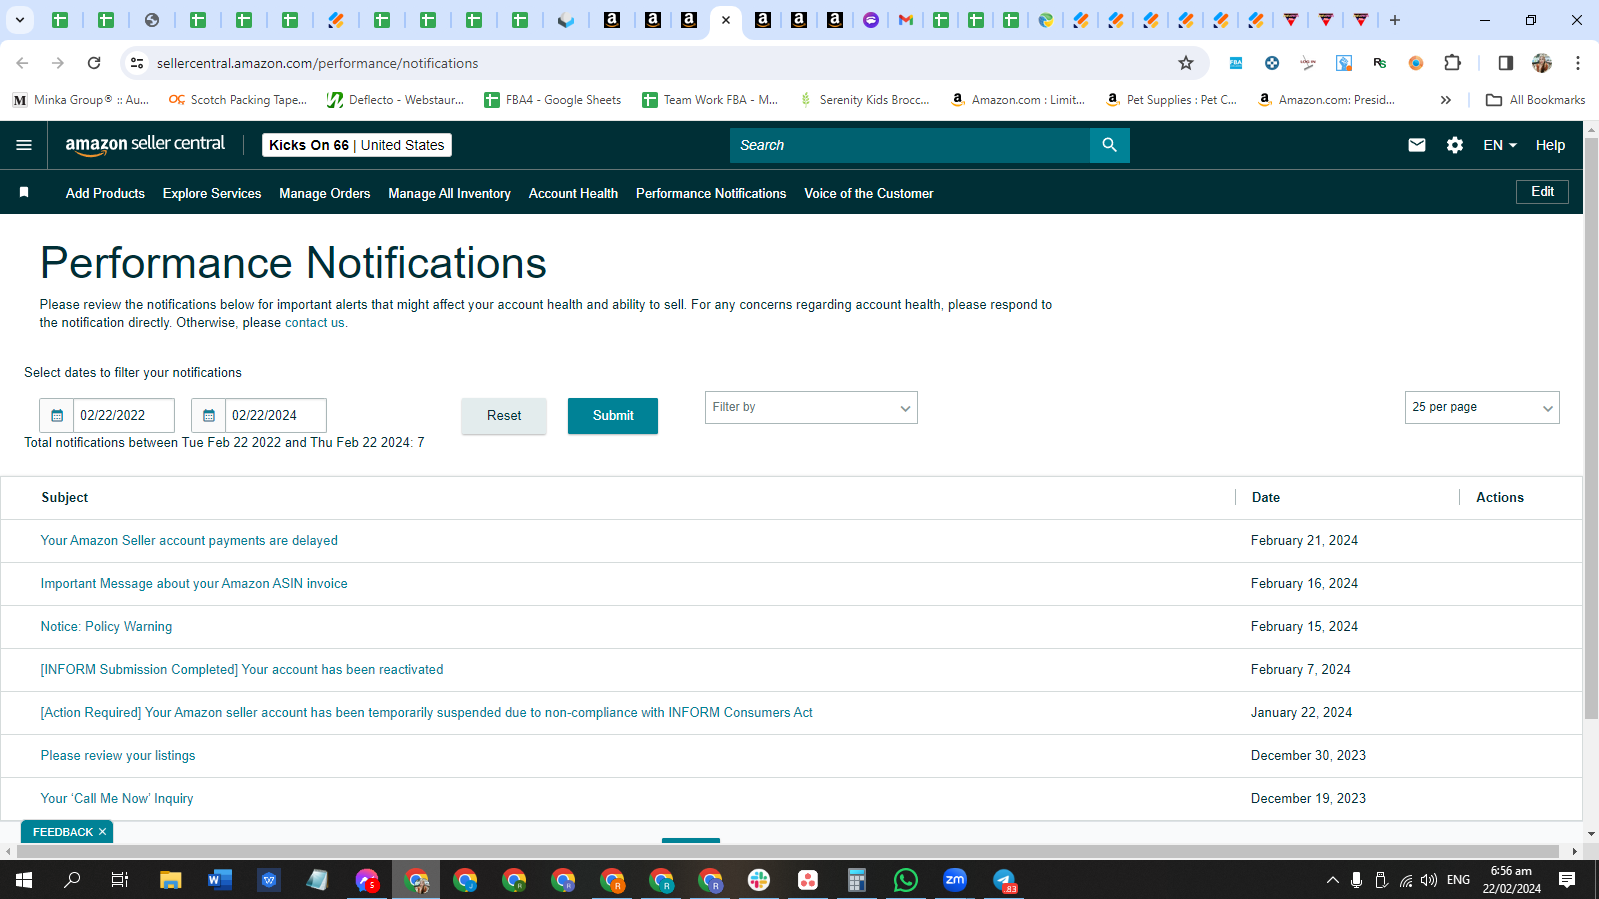The width and height of the screenshot is (1599, 899).
Task: Open the Chrome Extensions puzzle icon
Action: click(1452, 63)
